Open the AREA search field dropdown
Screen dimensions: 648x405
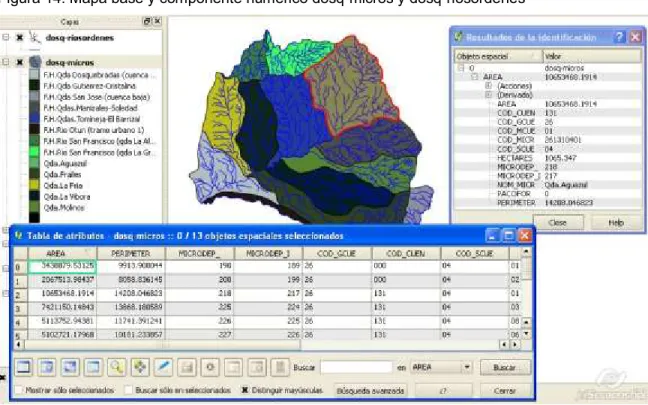pyautogui.click(x=467, y=367)
